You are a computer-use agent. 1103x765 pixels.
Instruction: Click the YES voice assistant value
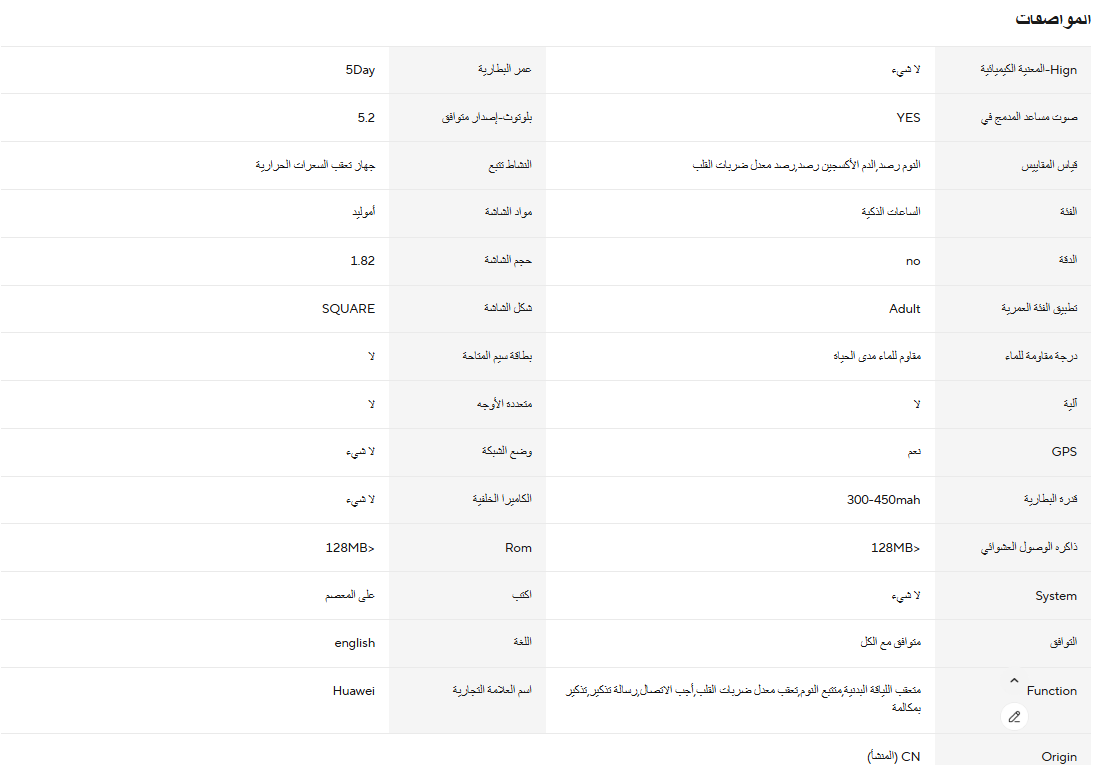pos(908,117)
